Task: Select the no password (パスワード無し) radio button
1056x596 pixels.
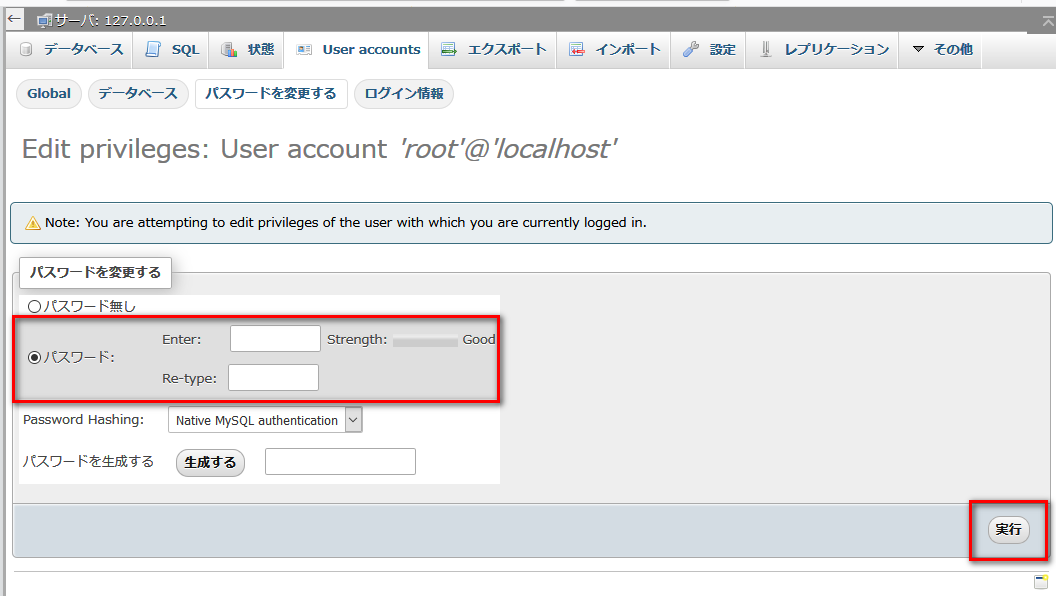Action: [34, 307]
